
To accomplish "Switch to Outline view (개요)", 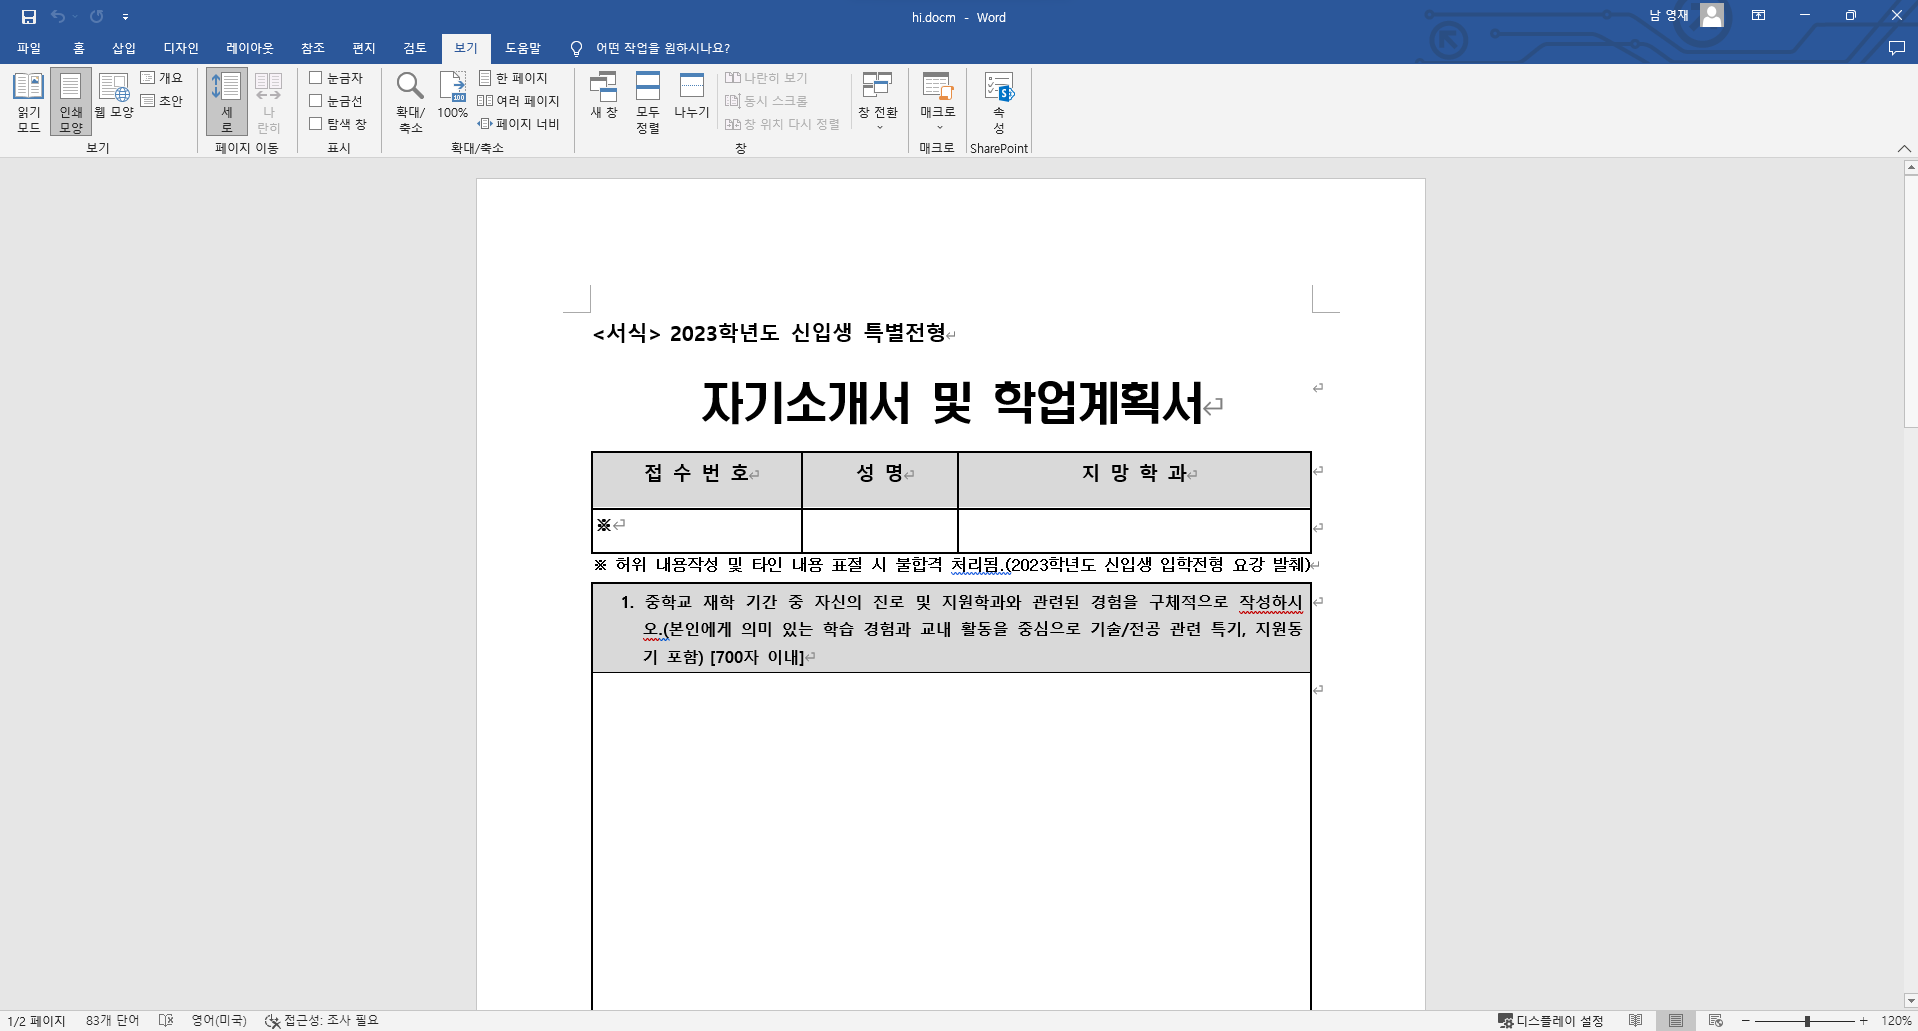I will [x=162, y=77].
